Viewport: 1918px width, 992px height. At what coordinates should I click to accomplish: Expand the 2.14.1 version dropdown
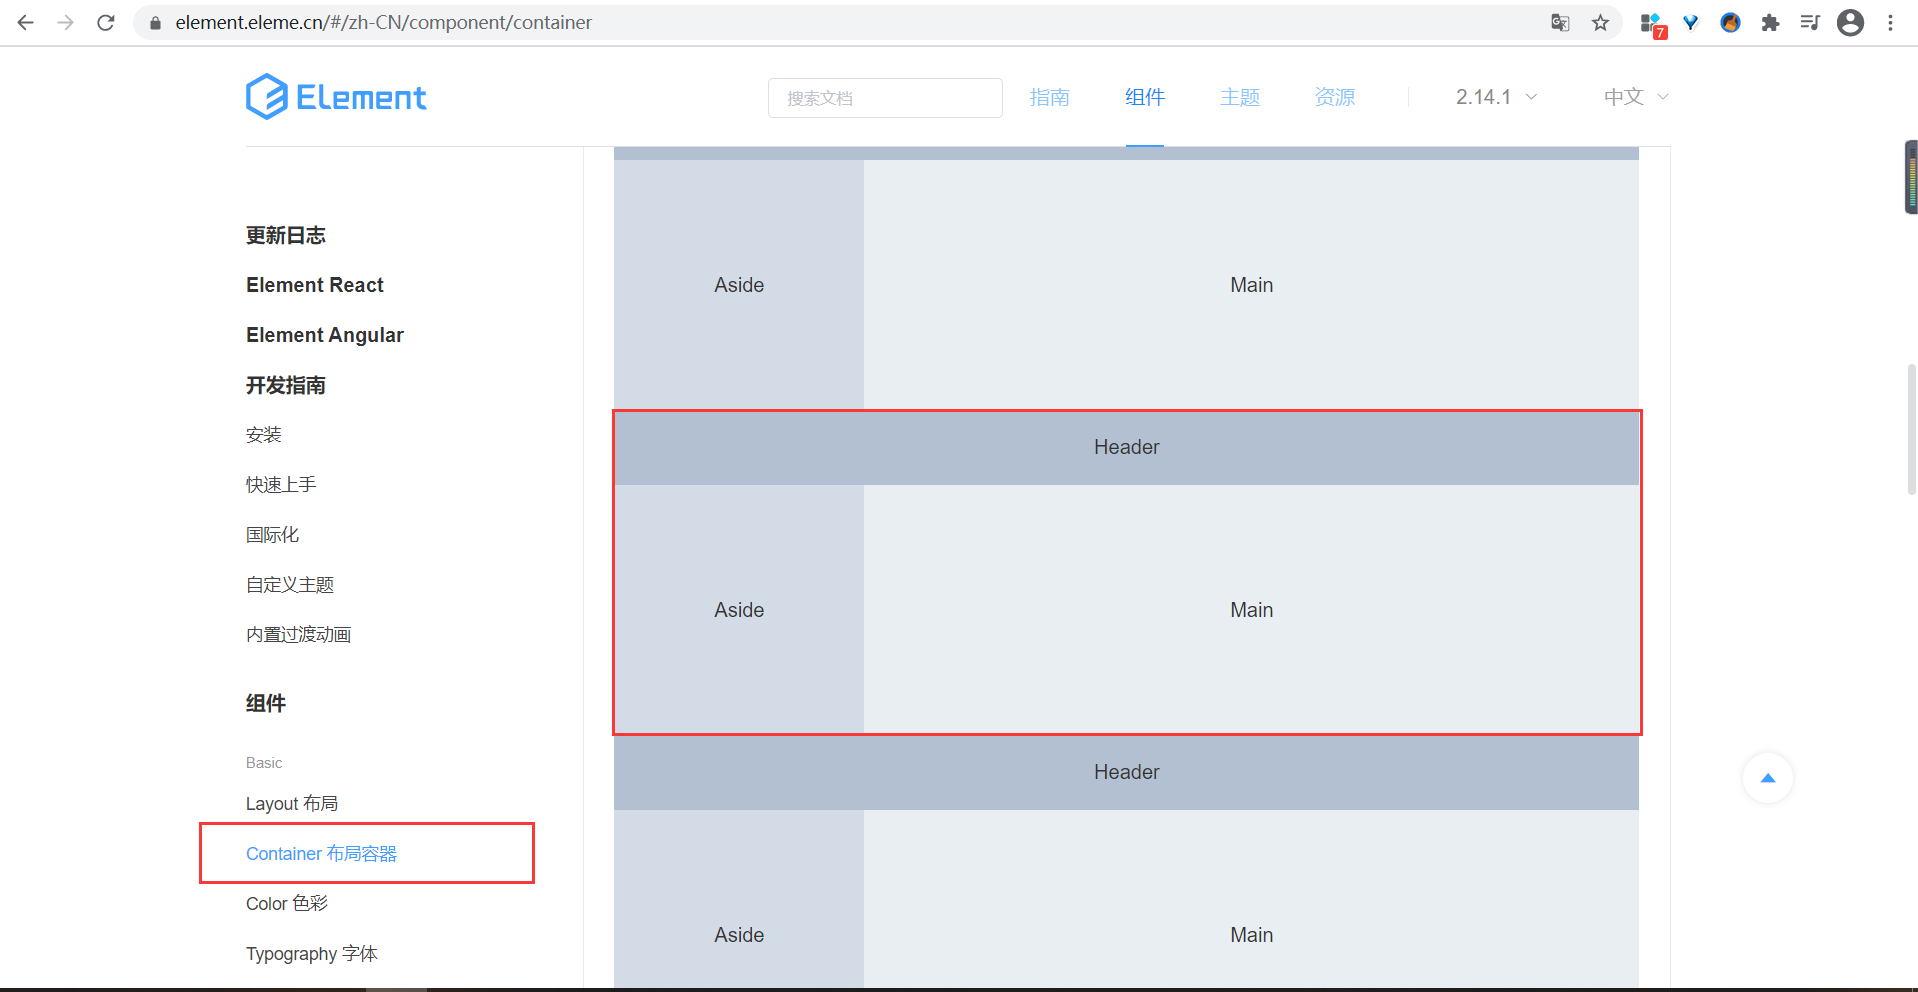tap(1496, 97)
